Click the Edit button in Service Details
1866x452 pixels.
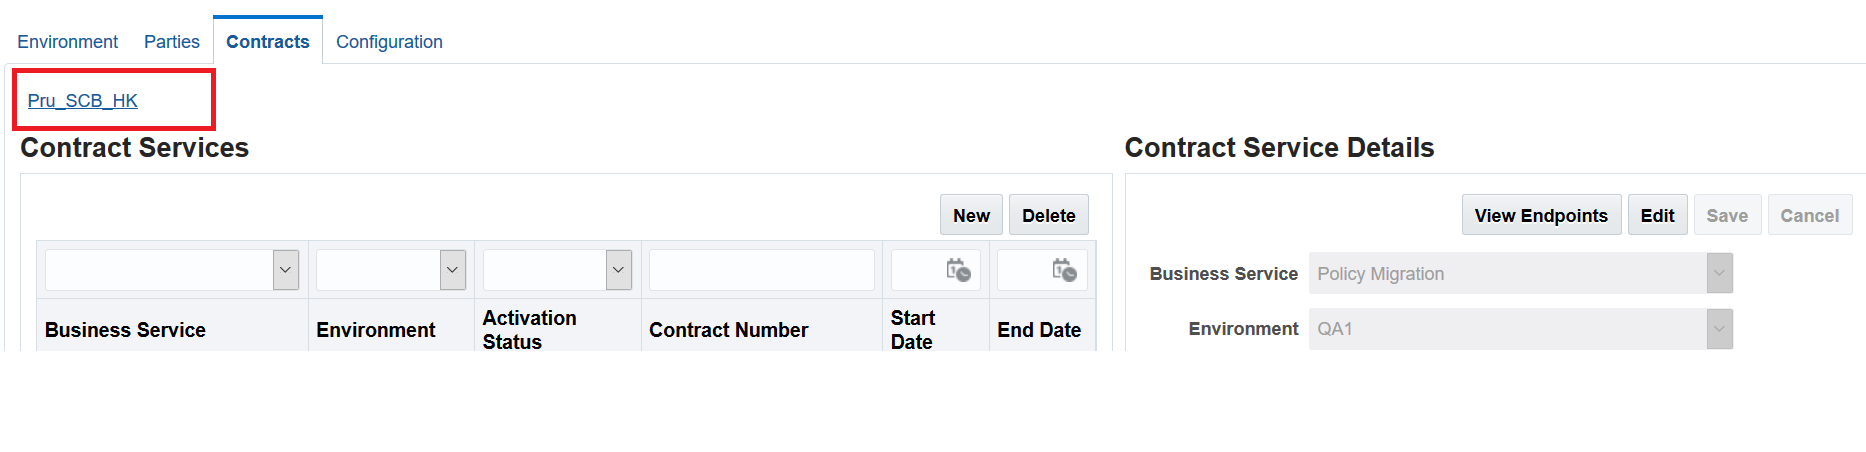click(x=1657, y=215)
